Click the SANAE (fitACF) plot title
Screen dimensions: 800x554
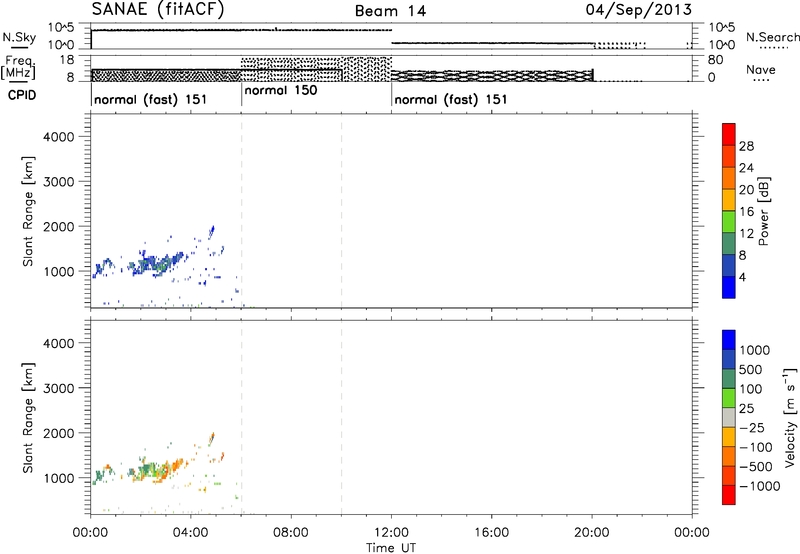[x=158, y=9]
